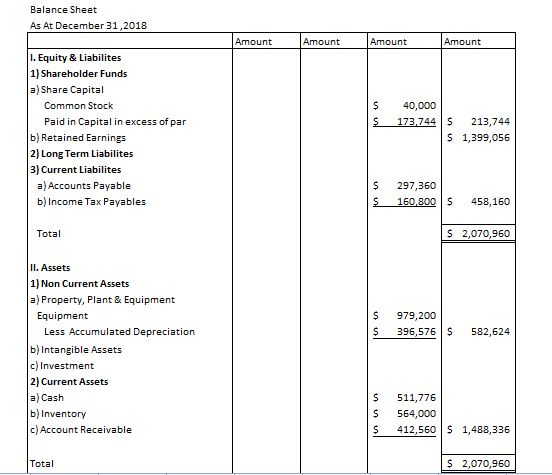Select the 'c) Investment' label

click(x=62, y=366)
